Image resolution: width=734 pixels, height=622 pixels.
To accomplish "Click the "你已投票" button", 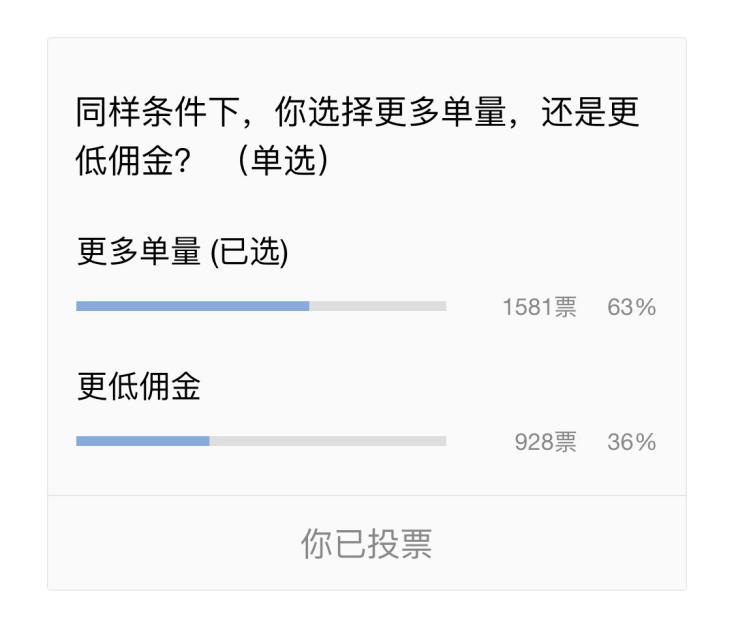I will [x=366, y=544].
